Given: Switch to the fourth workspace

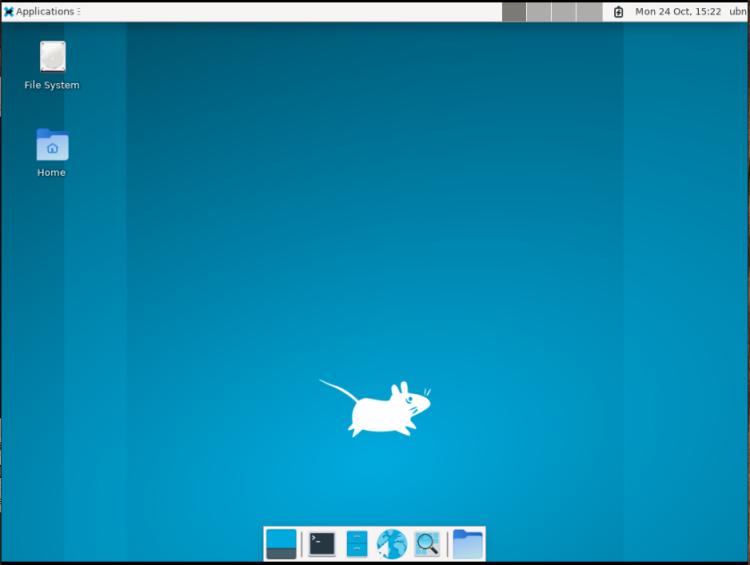Looking at the screenshot, I should coord(589,11).
